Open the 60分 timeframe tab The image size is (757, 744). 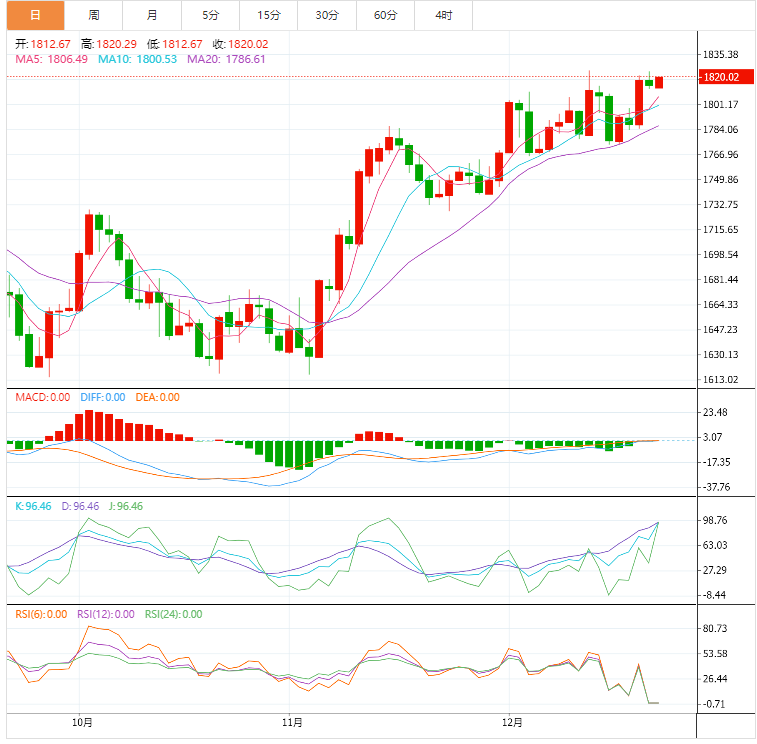(385, 15)
